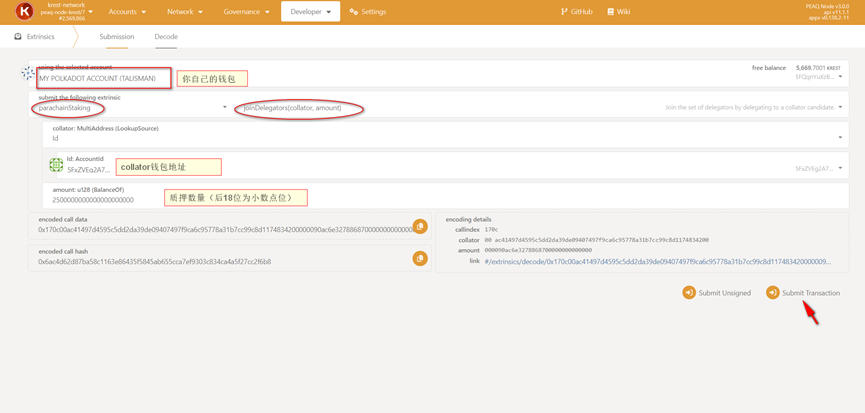Select the encoded call data hex text
This screenshot has width=865, height=413.
(x=225, y=229)
